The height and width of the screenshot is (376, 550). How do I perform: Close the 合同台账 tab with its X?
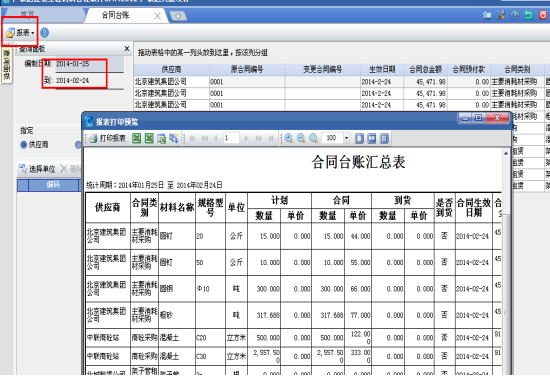point(157,16)
